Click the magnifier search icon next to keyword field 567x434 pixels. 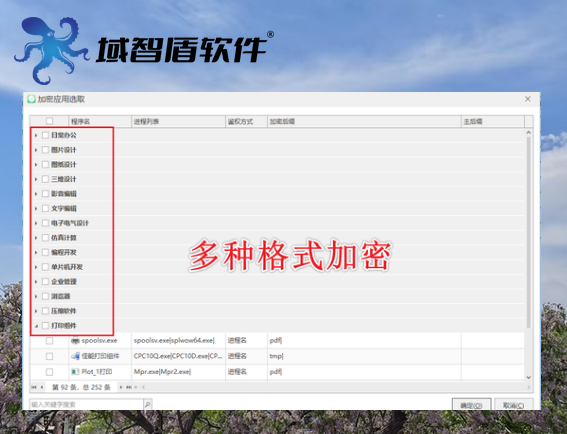(x=148, y=404)
